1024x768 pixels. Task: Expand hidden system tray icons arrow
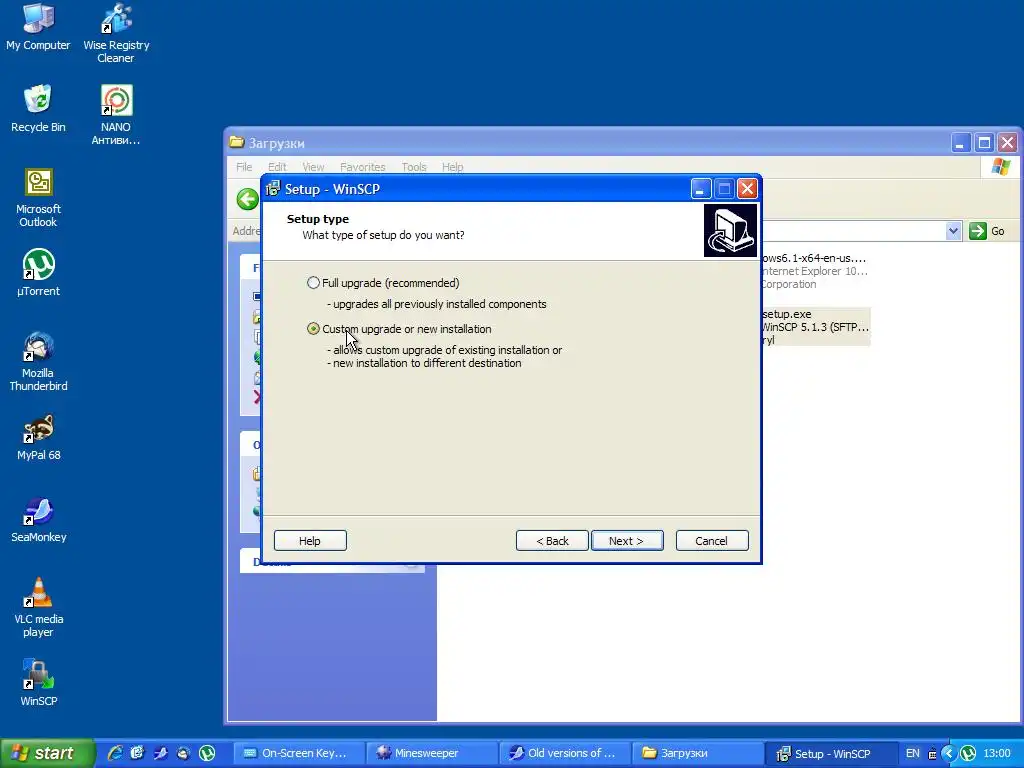(949, 754)
